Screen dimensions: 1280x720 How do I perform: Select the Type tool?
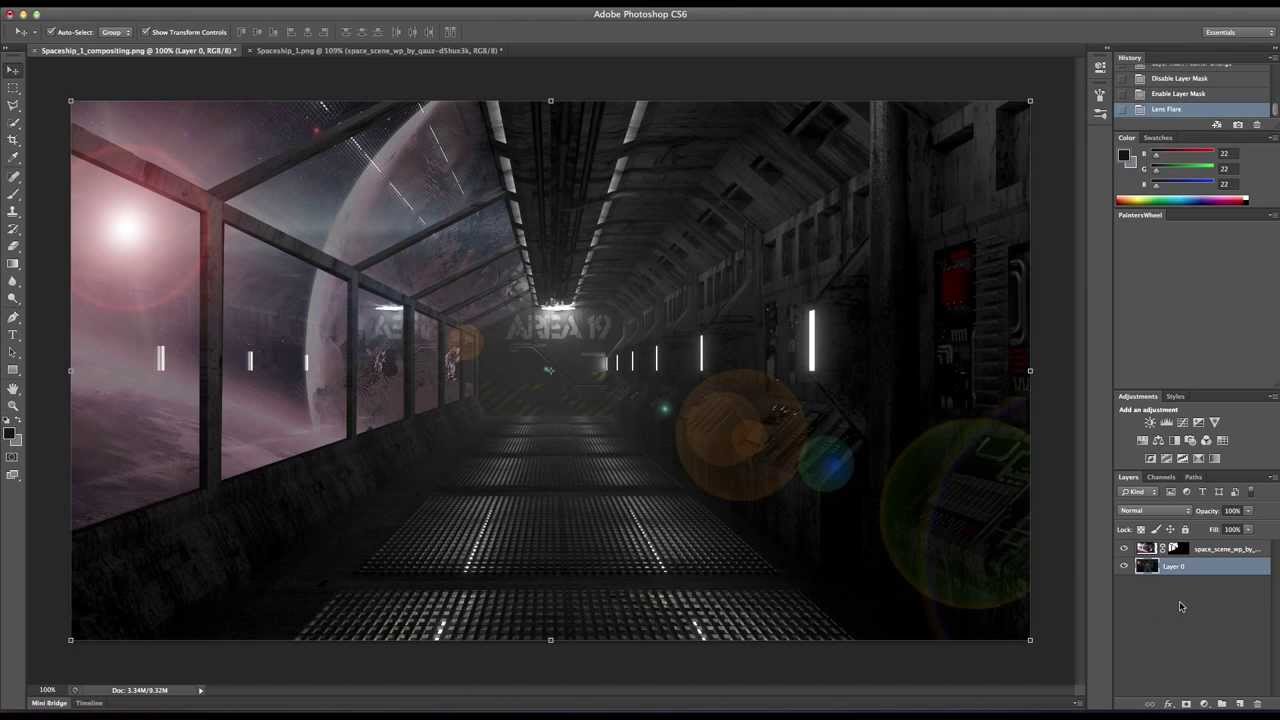pyautogui.click(x=13, y=334)
